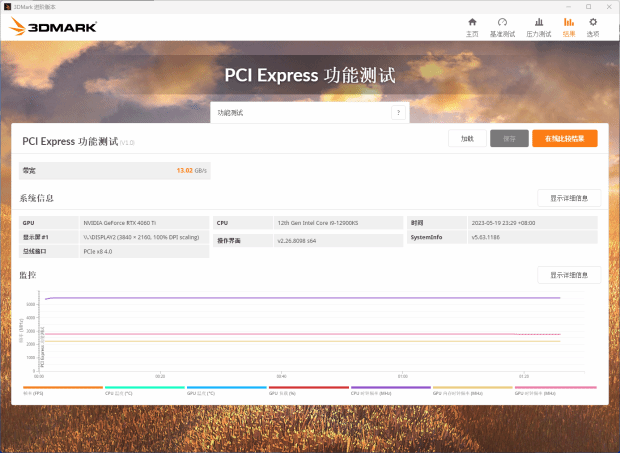Click the 3DMark title bar app icon

click(7, 7)
